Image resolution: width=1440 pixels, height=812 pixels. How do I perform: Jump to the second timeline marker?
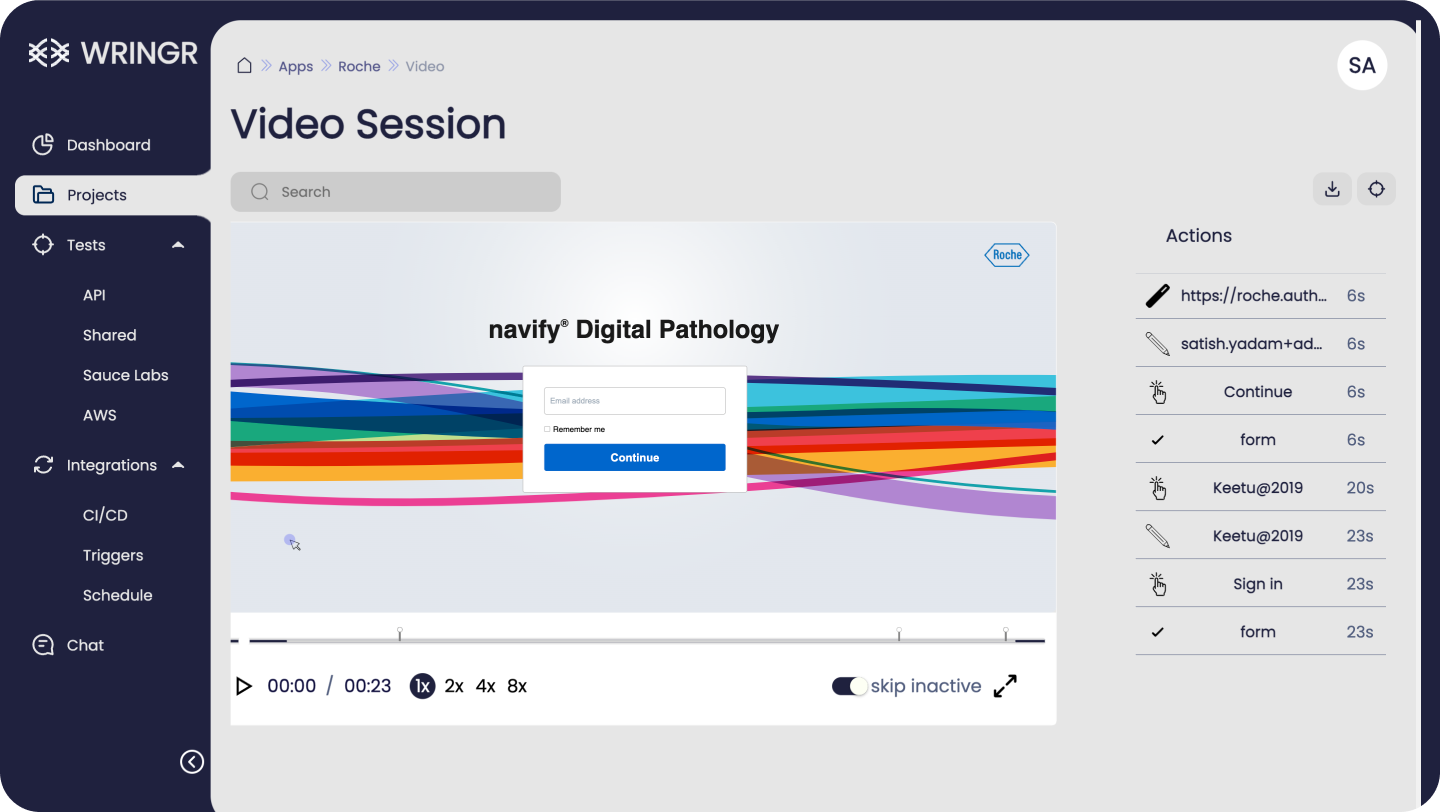click(x=899, y=633)
